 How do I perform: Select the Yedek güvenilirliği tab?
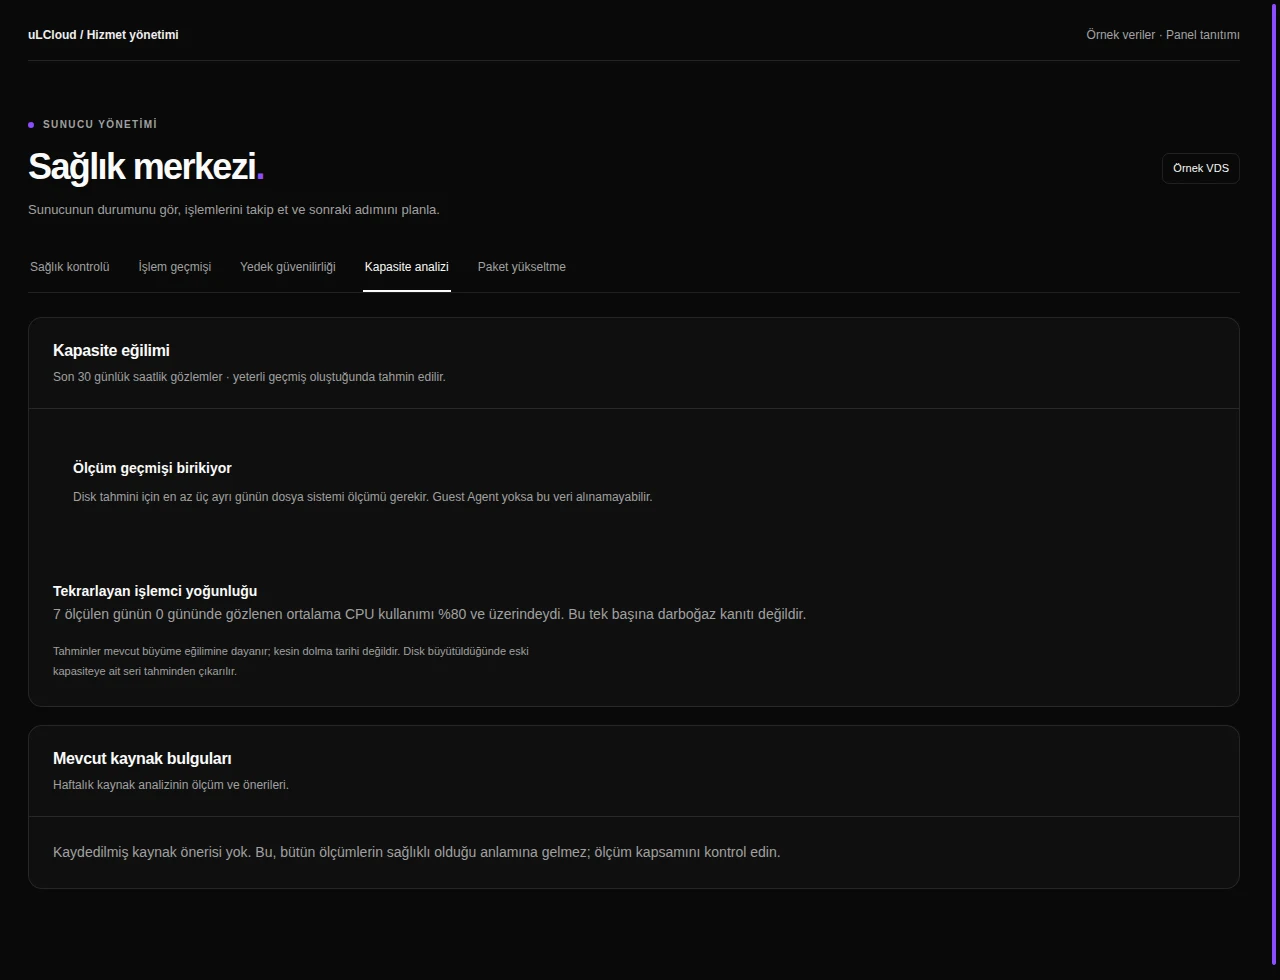pos(288,267)
